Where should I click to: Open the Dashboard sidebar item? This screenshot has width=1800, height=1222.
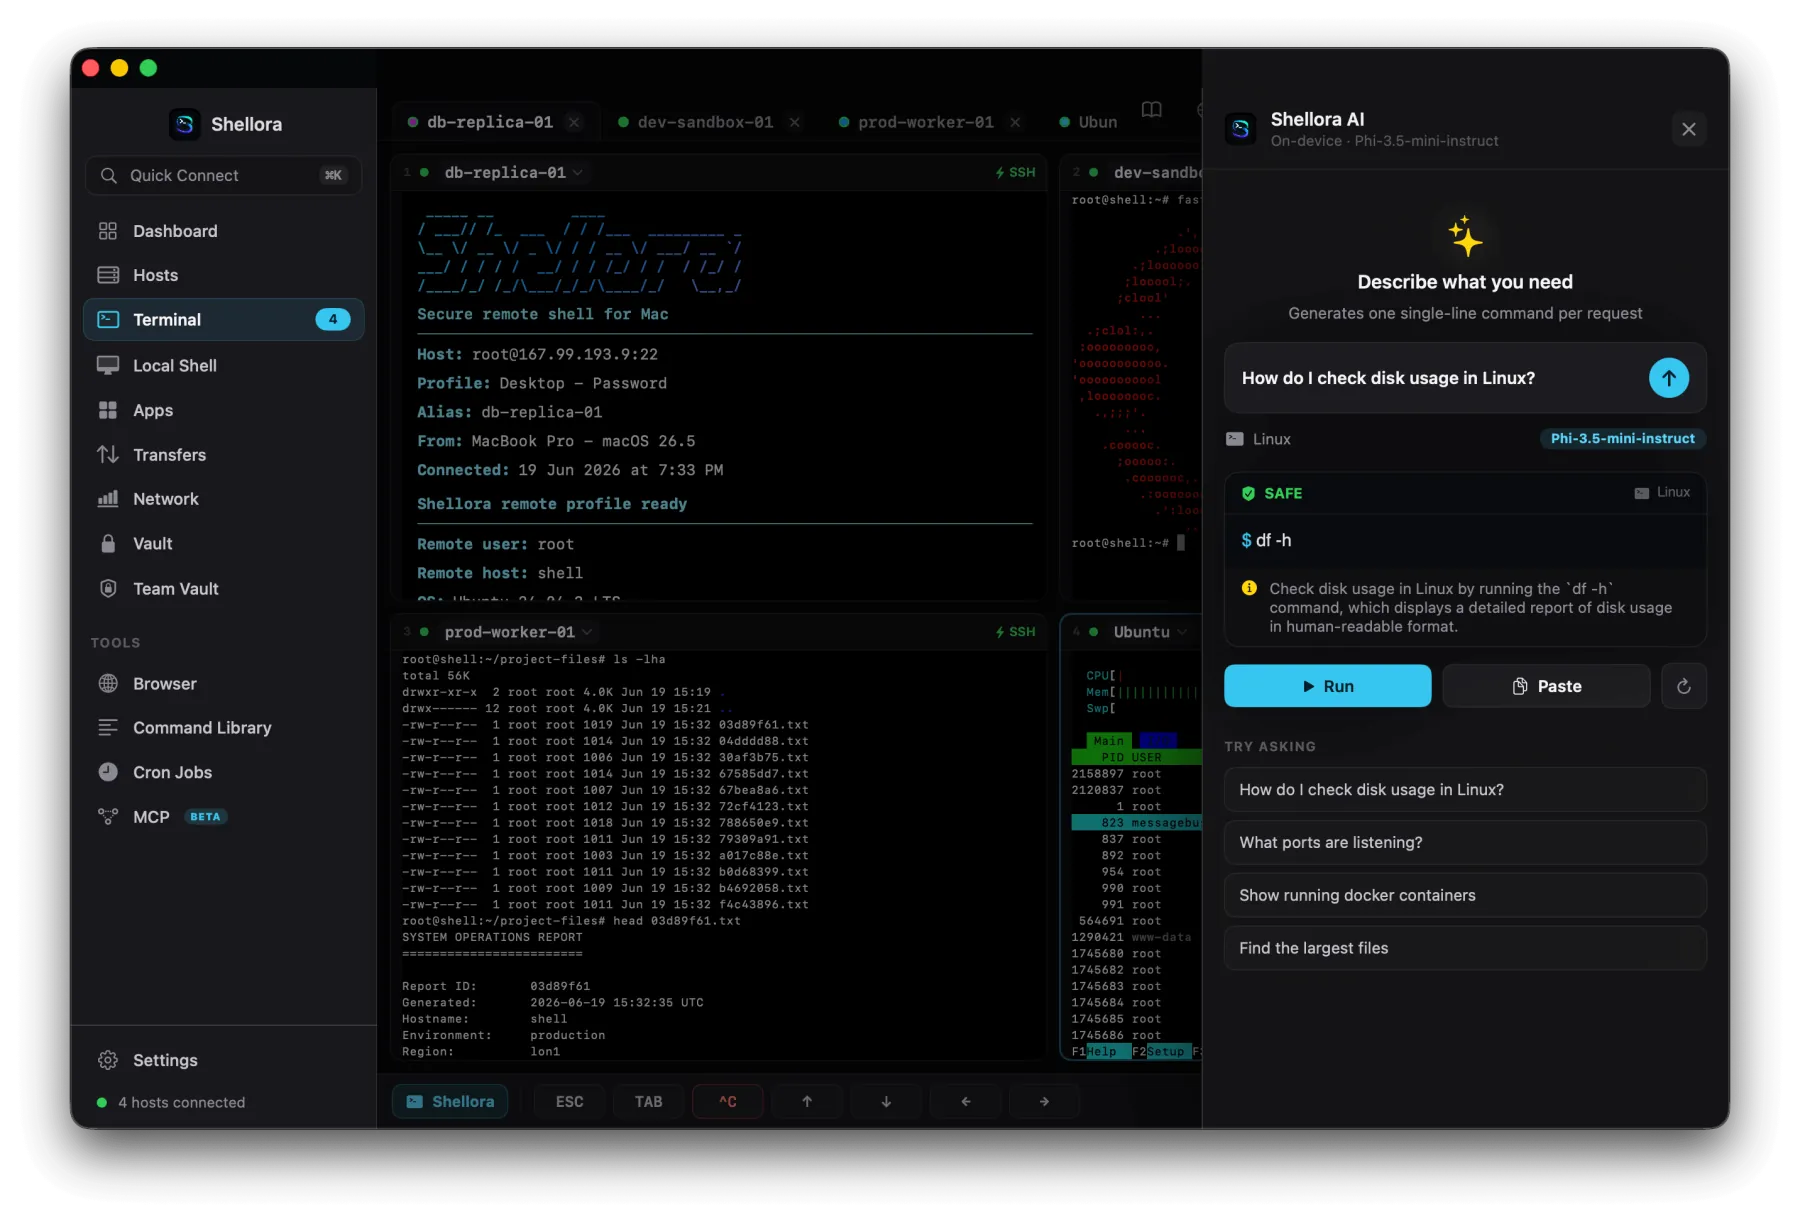click(x=223, y=231)
